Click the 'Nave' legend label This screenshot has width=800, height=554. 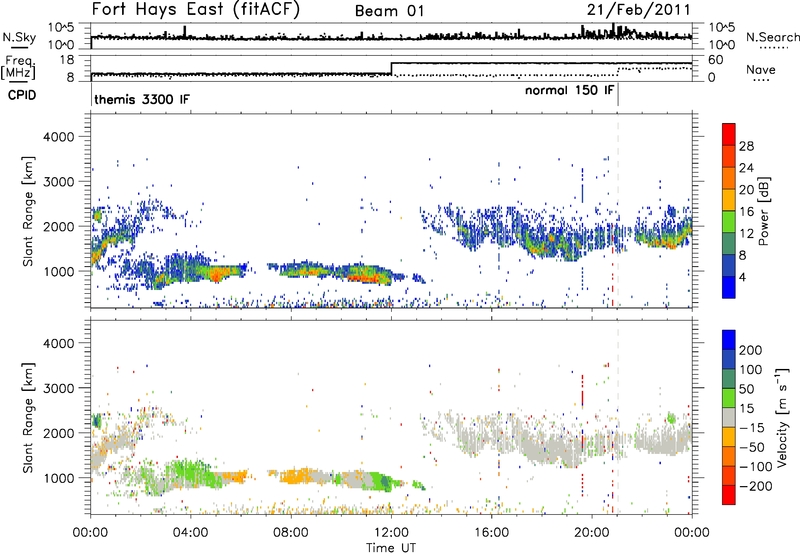(761, 69)
